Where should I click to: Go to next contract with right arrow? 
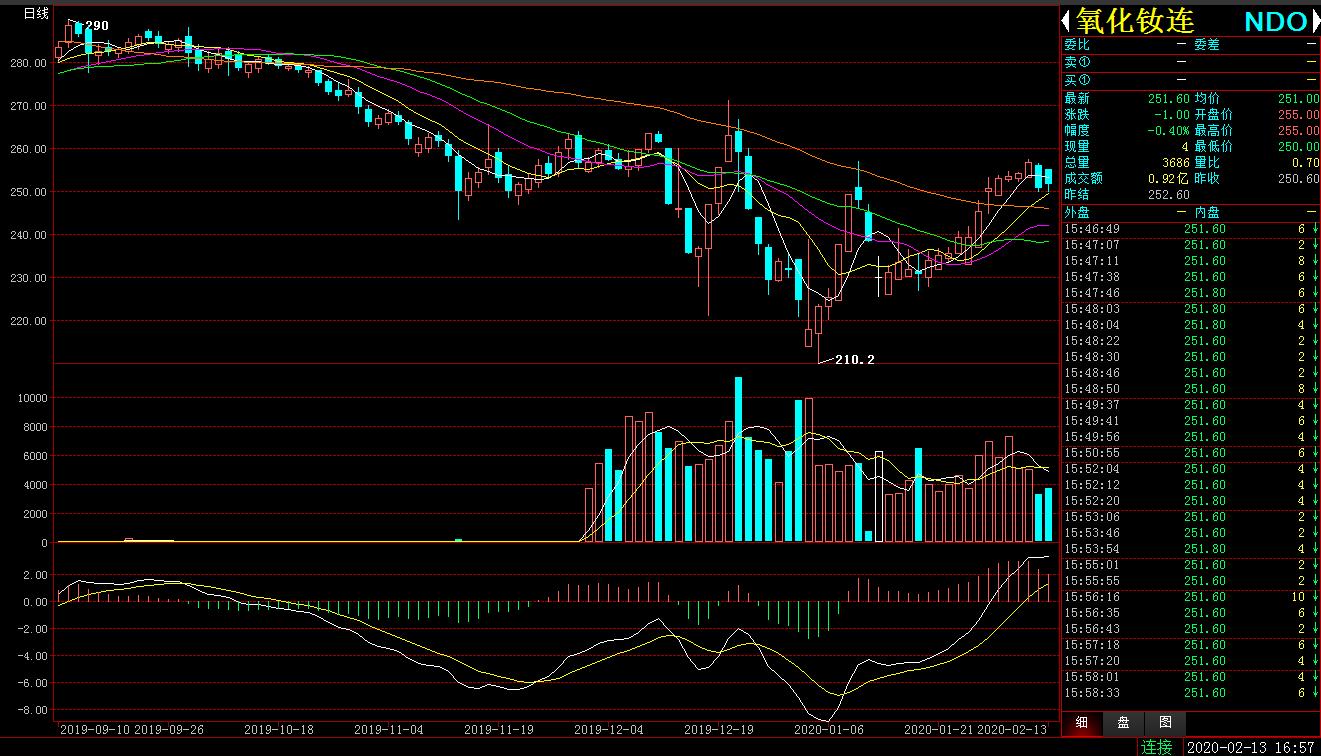pyautogui.click(x=1314, y=21)
